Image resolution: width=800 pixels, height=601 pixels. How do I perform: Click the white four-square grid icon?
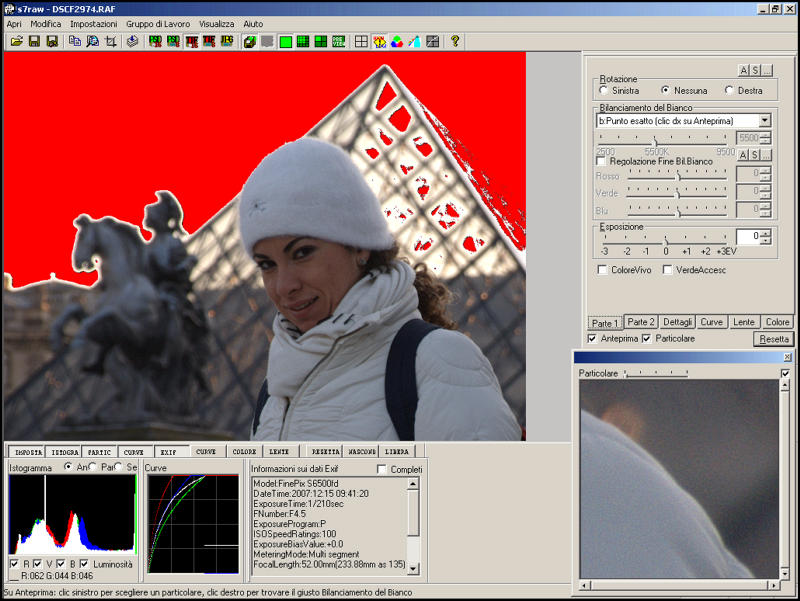pos(361,41)
